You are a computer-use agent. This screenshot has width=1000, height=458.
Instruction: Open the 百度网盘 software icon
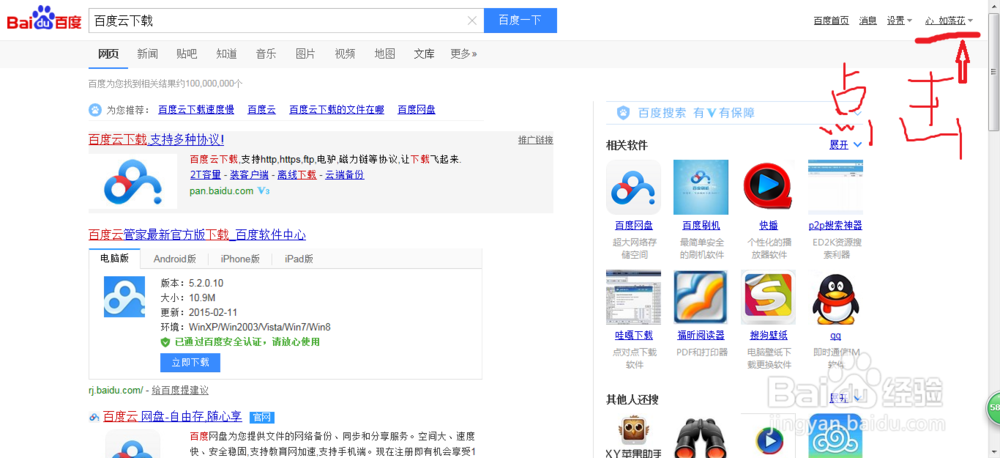point(633,187)
